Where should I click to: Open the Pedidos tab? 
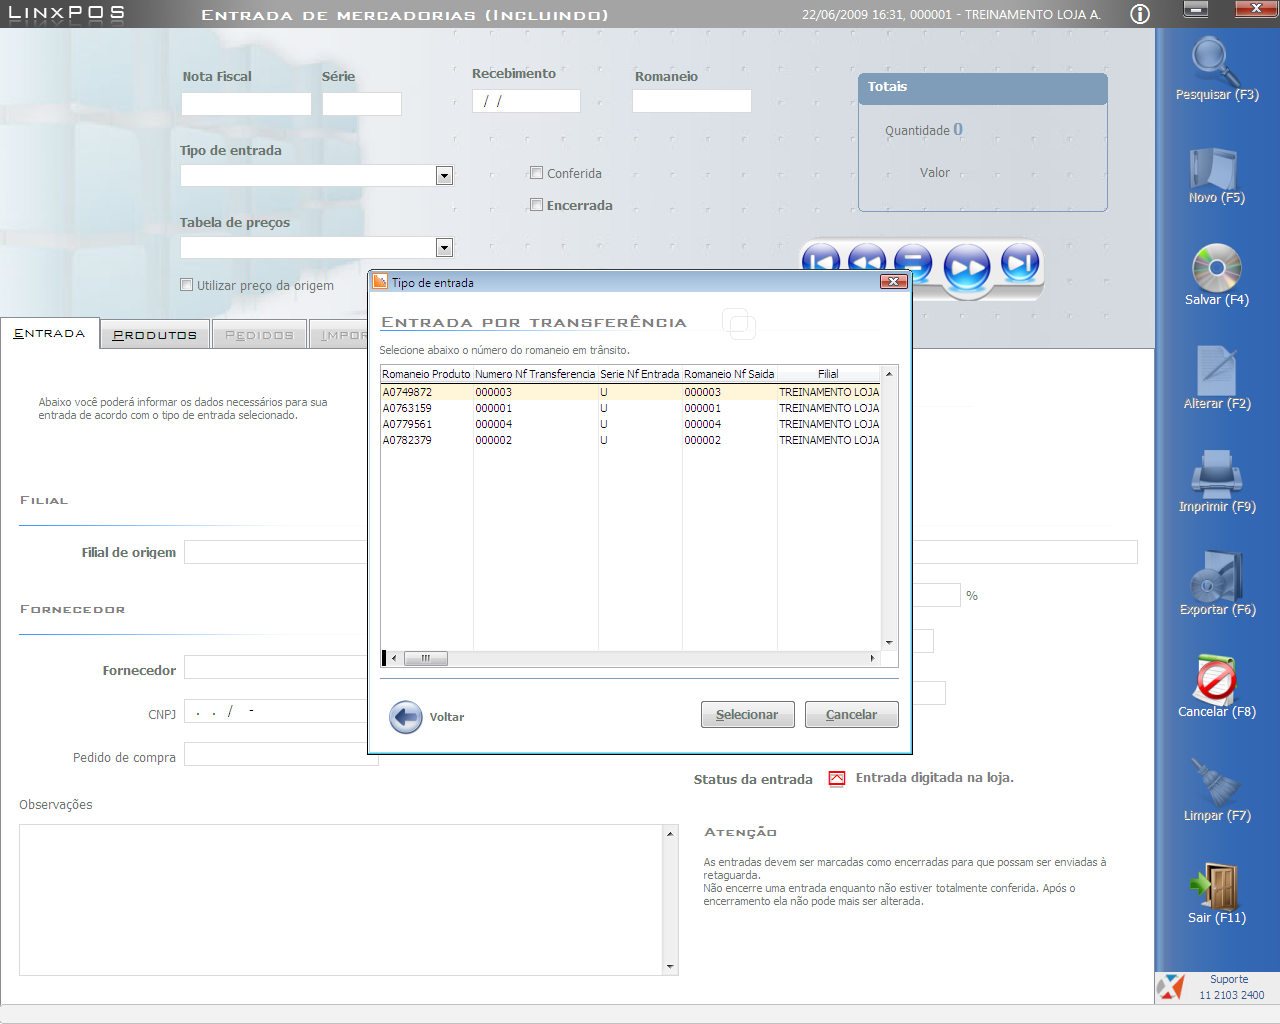pos(259,335)
